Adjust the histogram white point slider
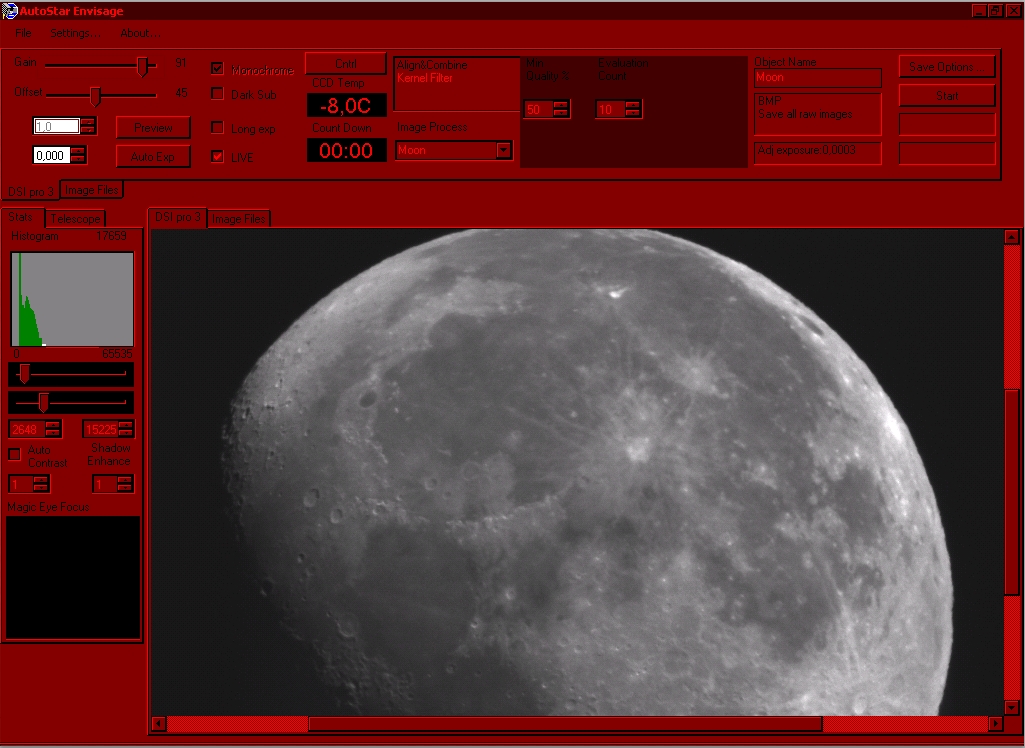This screenshot has height=748, width=1025. [x=43, y=403]
